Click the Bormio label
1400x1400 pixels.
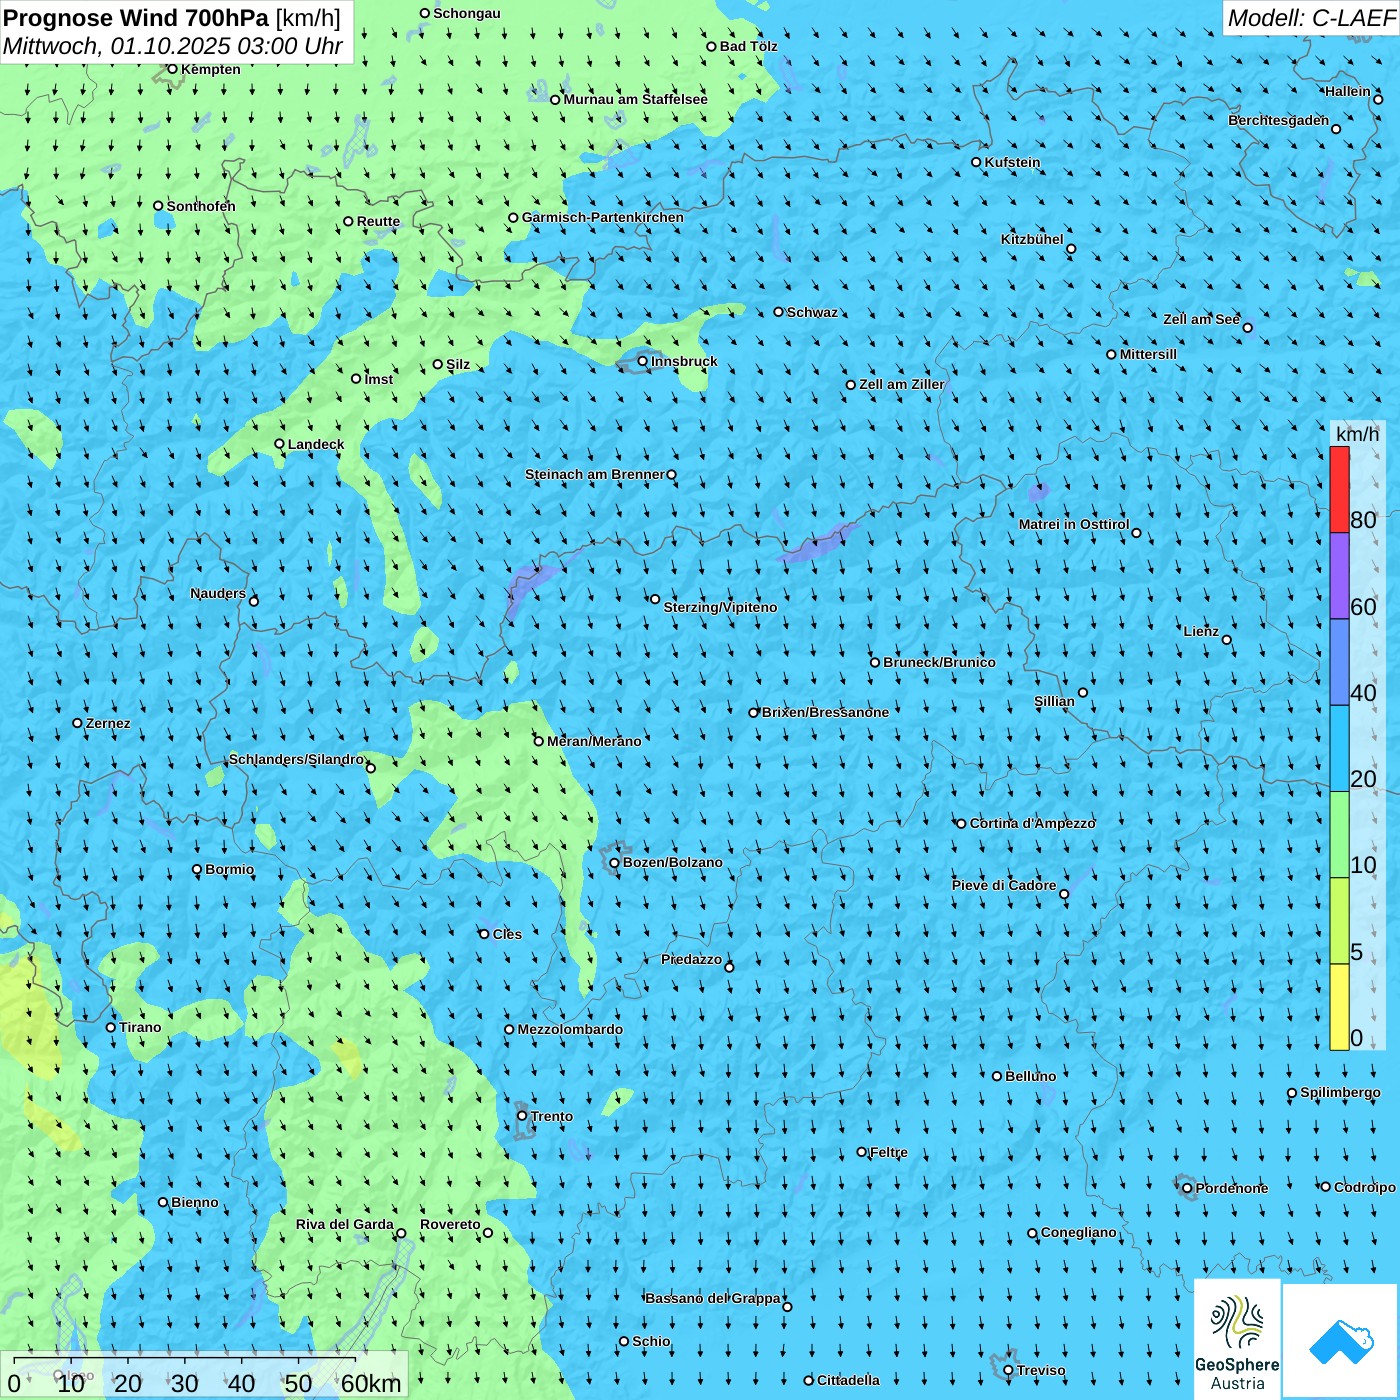pyautogui.click(x=229, y=869)
